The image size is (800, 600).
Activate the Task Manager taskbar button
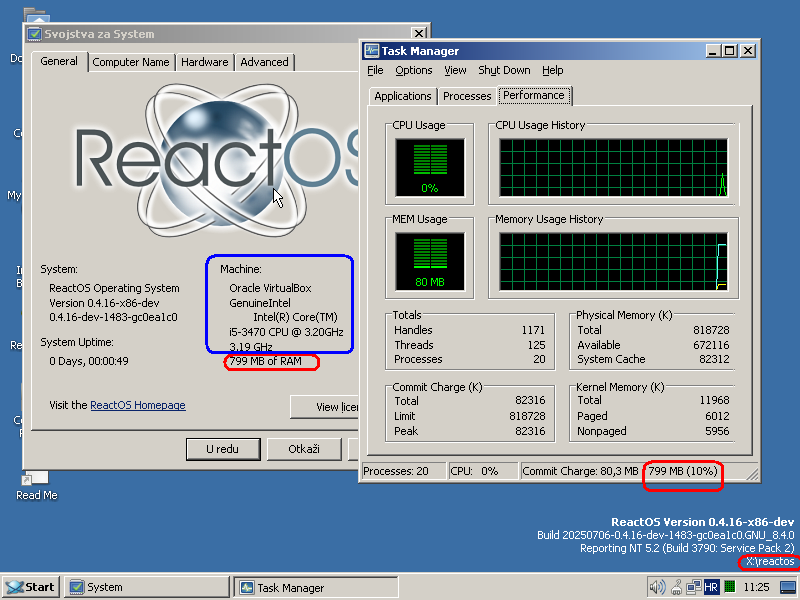(316, 587)
